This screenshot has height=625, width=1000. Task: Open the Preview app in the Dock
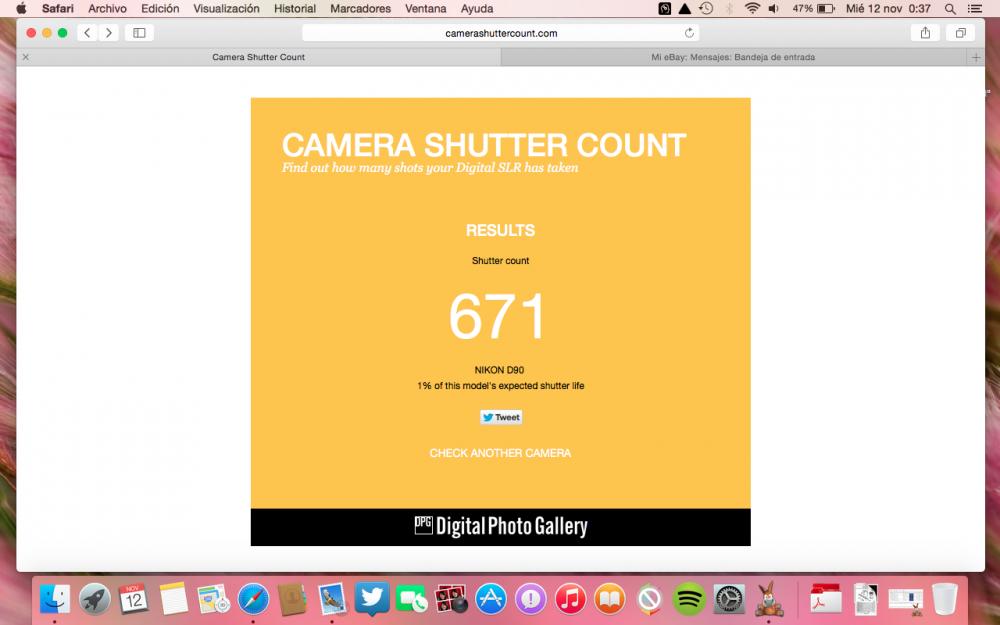pos(332,599)
